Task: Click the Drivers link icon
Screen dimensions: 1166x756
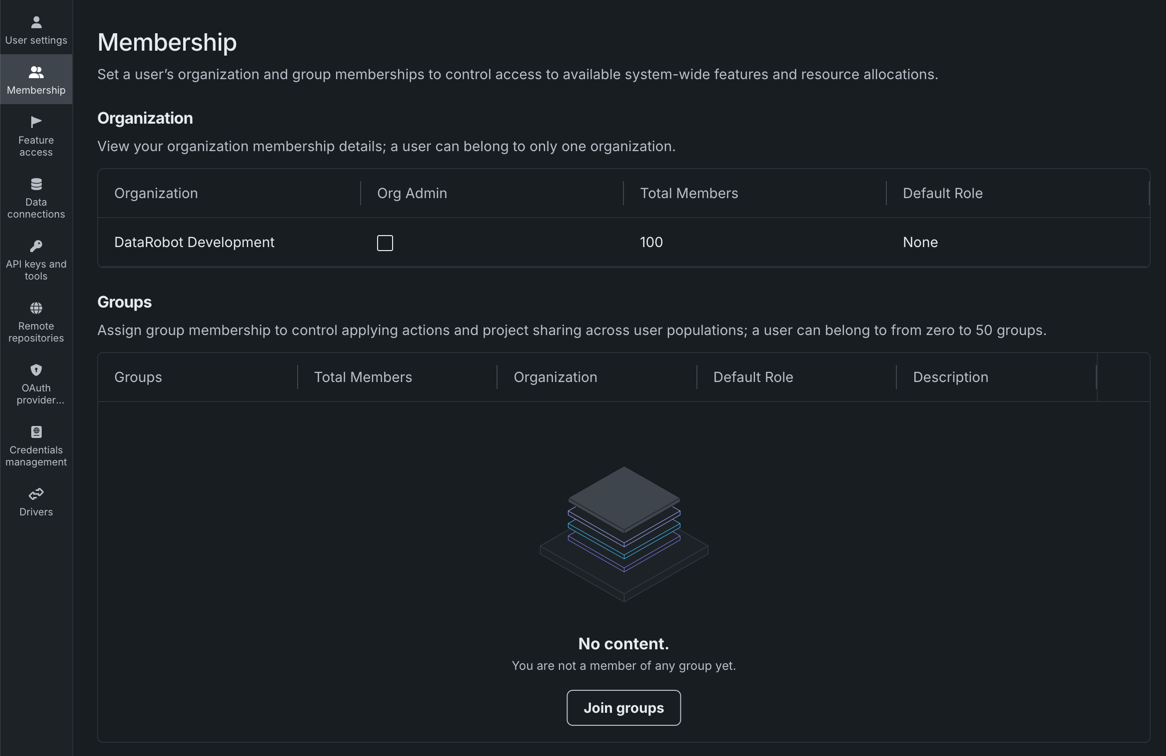Action: click(x=36, y=494)
